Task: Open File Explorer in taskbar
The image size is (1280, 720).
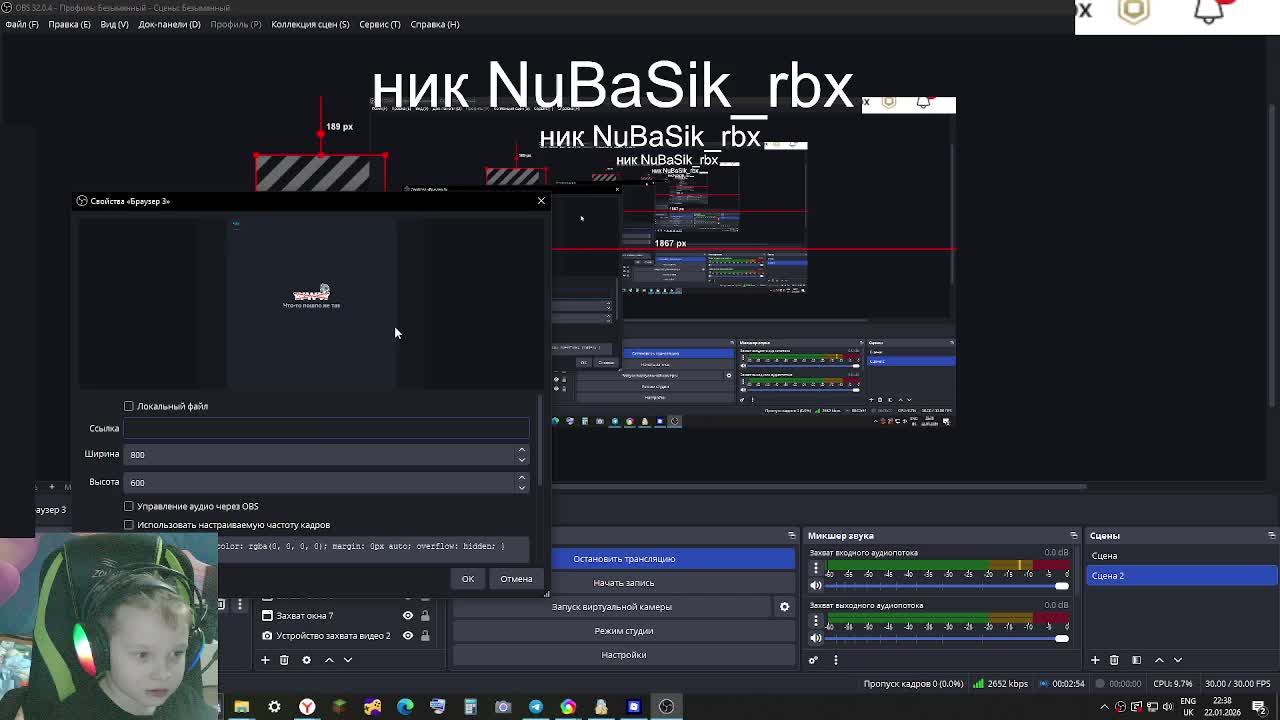Action: (241, 707)
